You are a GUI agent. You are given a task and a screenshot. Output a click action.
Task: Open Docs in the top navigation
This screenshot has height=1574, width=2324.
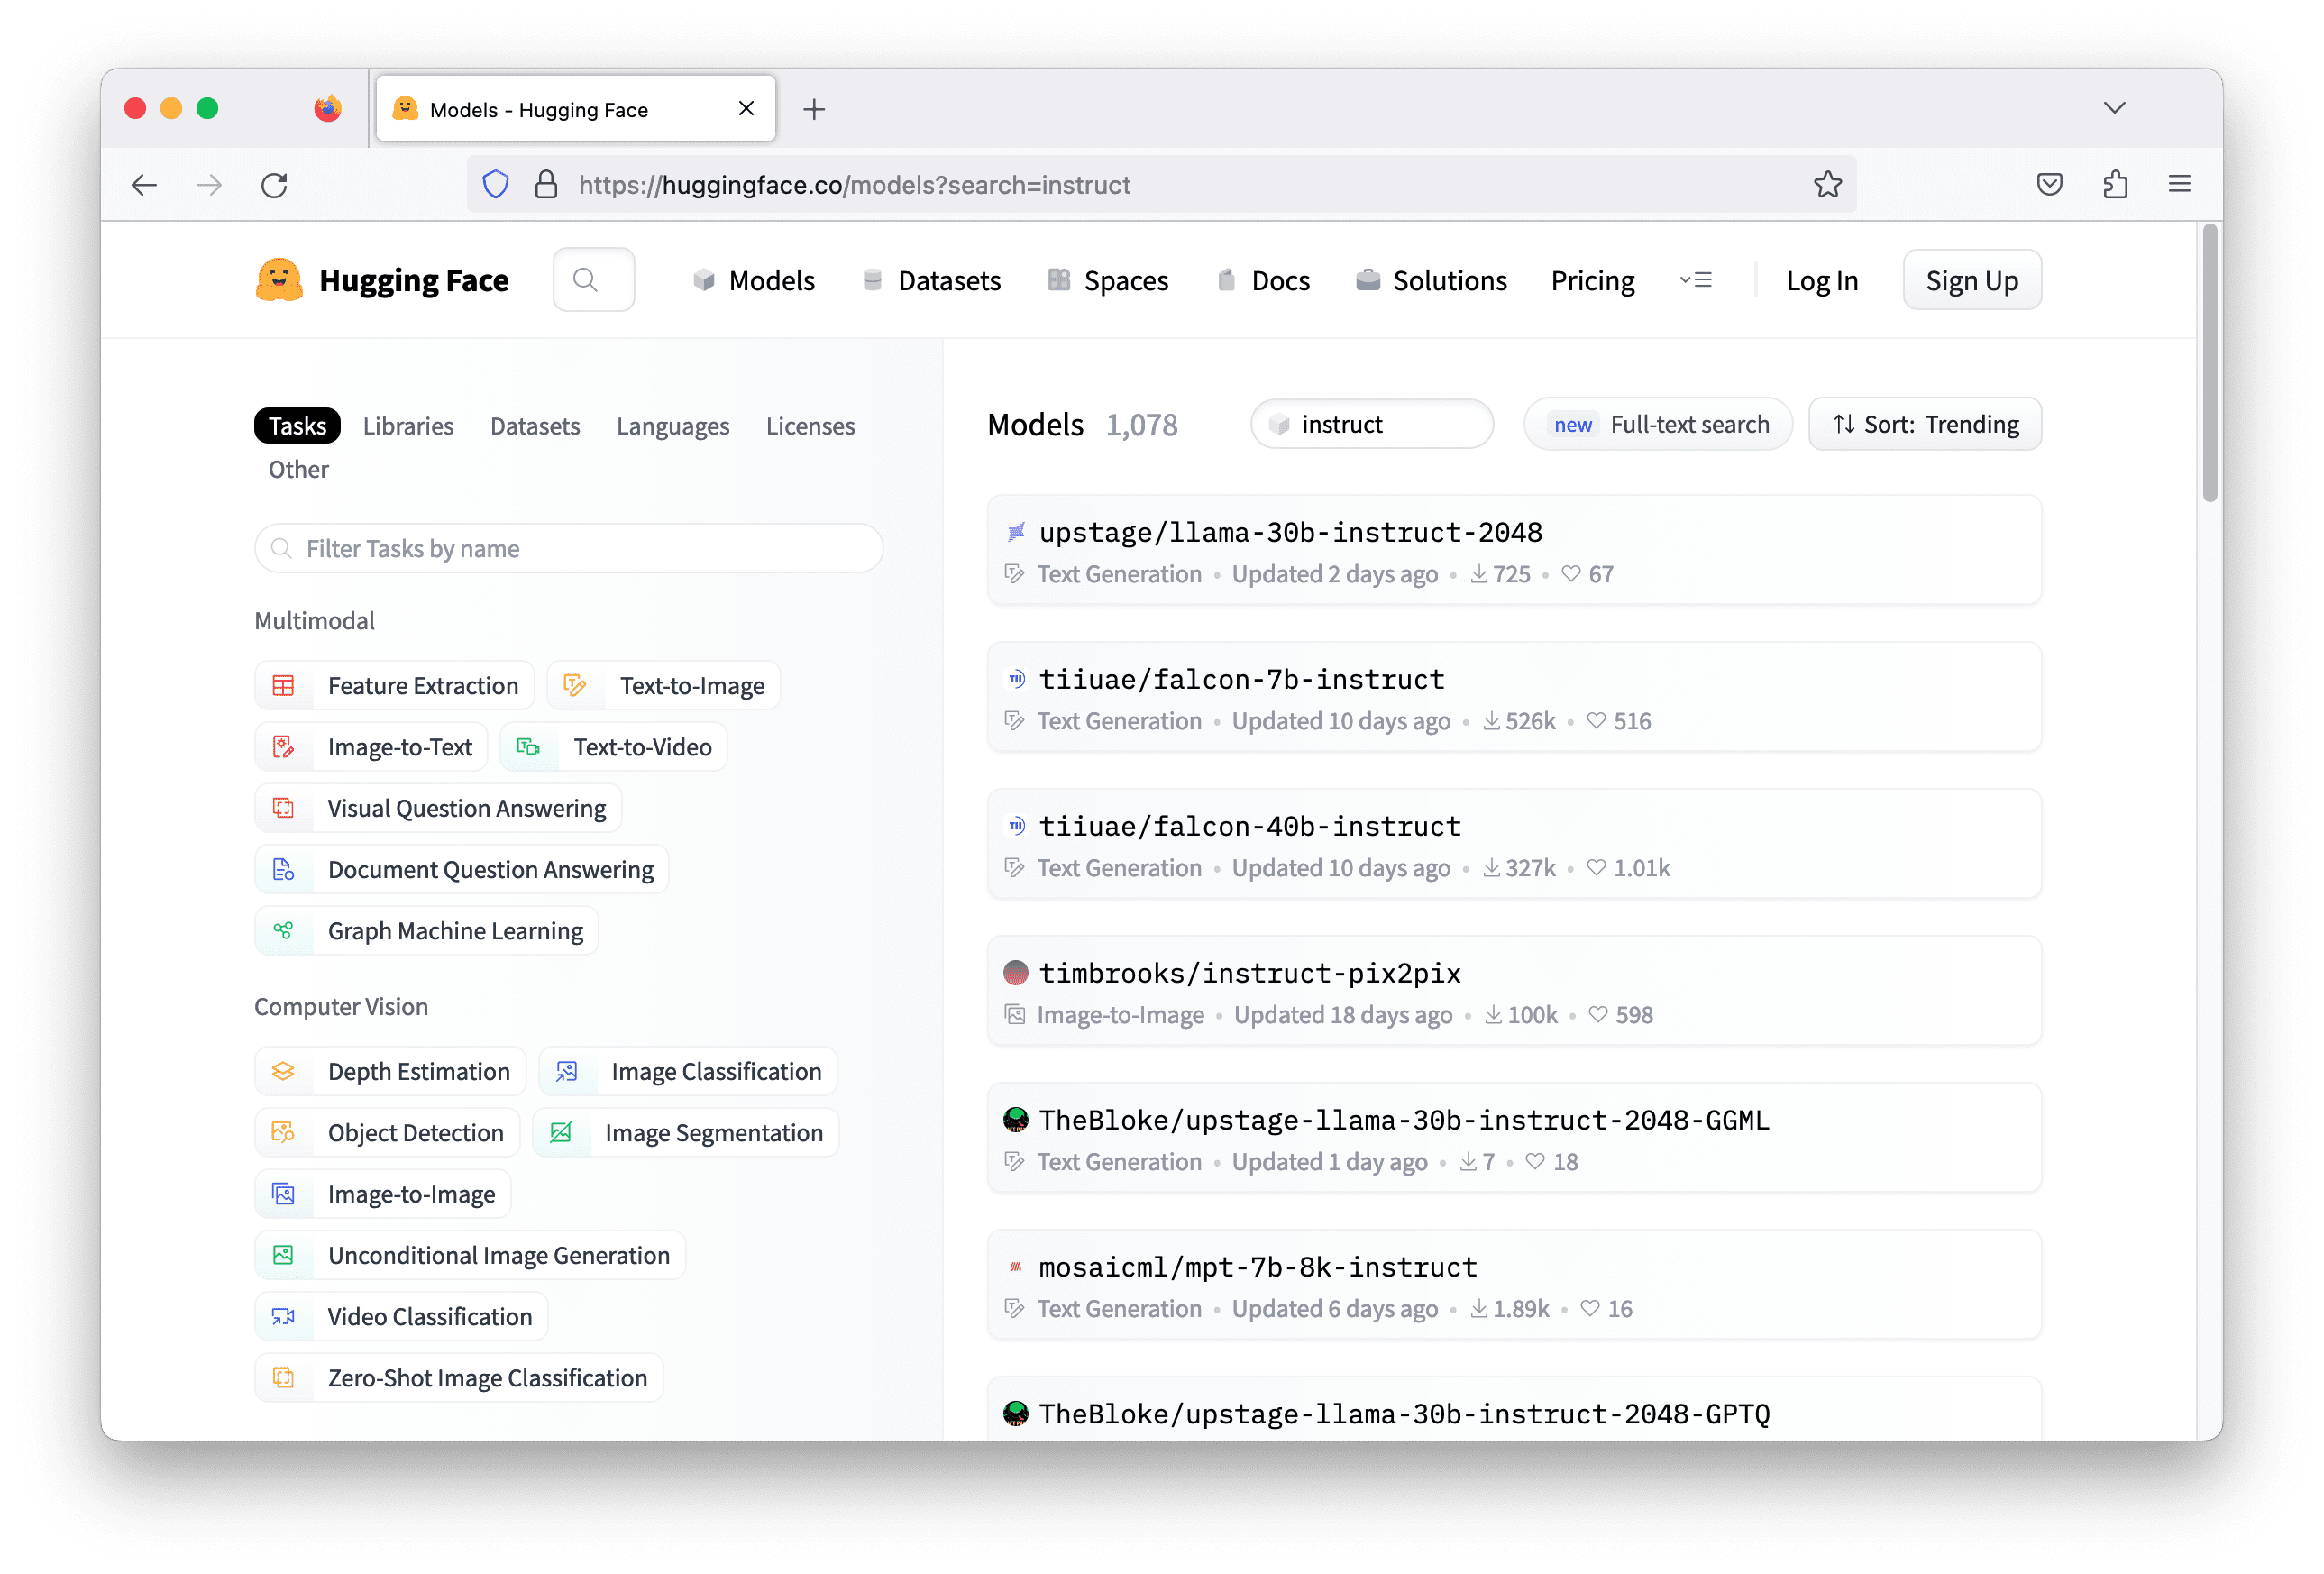1263,281
